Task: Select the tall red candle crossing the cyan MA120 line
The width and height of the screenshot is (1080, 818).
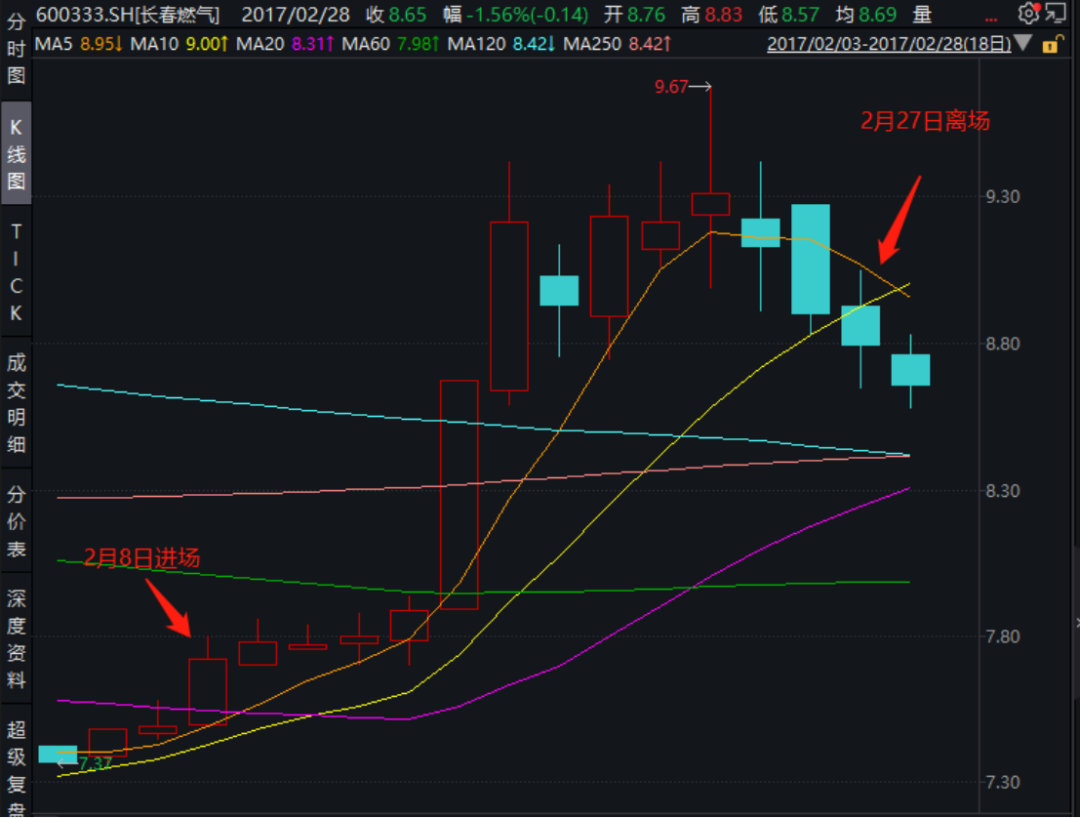Action: pyautogui.click(x=459, y=494)
